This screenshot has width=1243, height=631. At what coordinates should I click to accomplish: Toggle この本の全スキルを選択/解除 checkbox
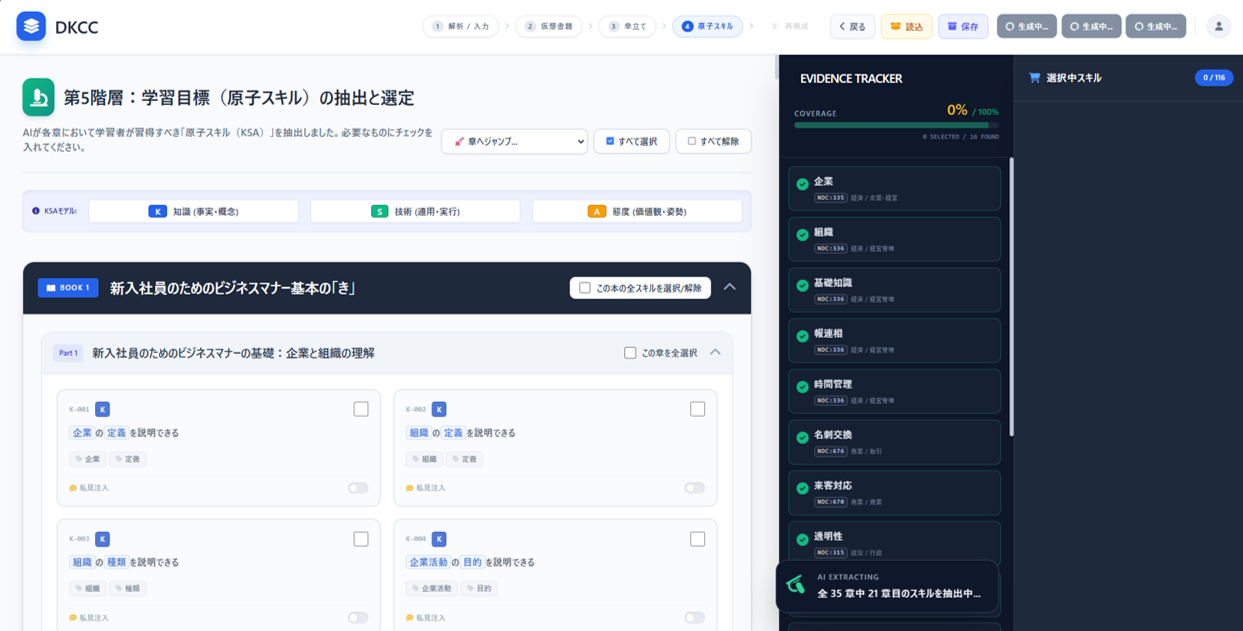(585, 288)
